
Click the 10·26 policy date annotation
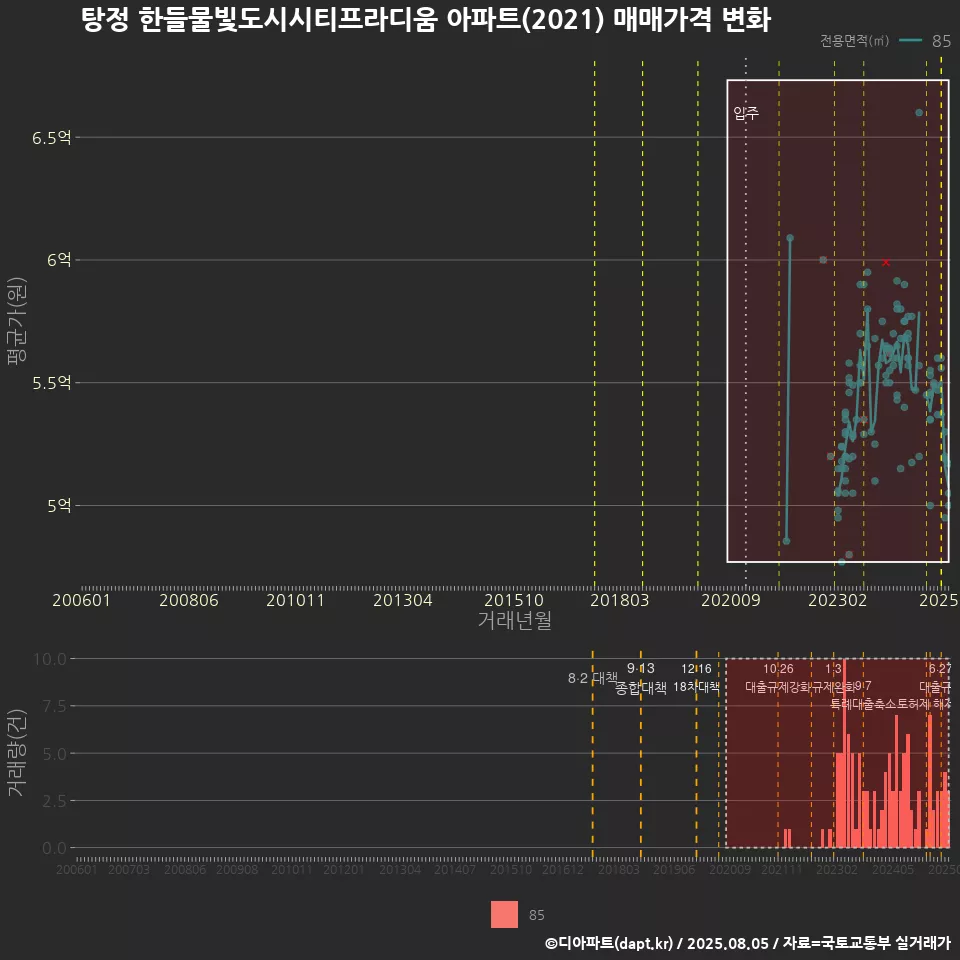[x=778, y=669]
